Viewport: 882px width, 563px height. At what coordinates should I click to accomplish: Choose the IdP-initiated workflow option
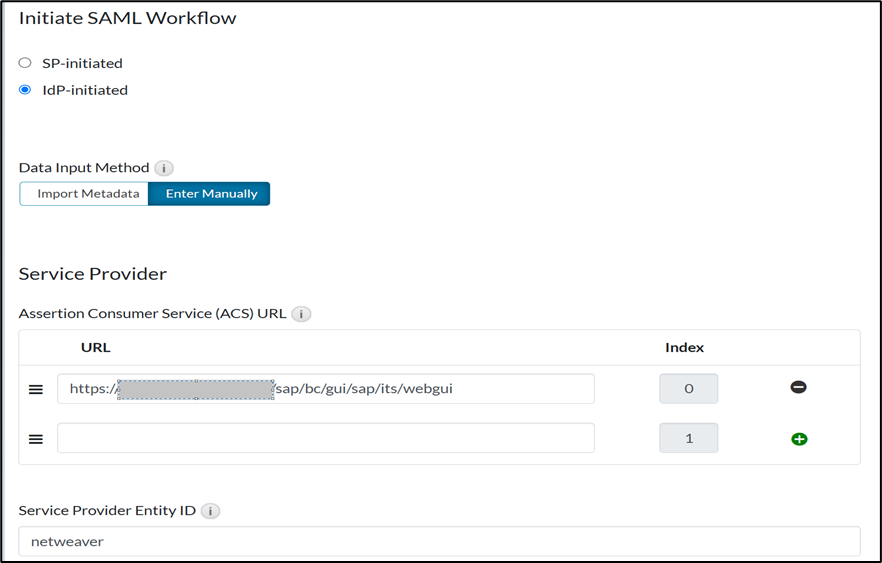pos(26,90)
